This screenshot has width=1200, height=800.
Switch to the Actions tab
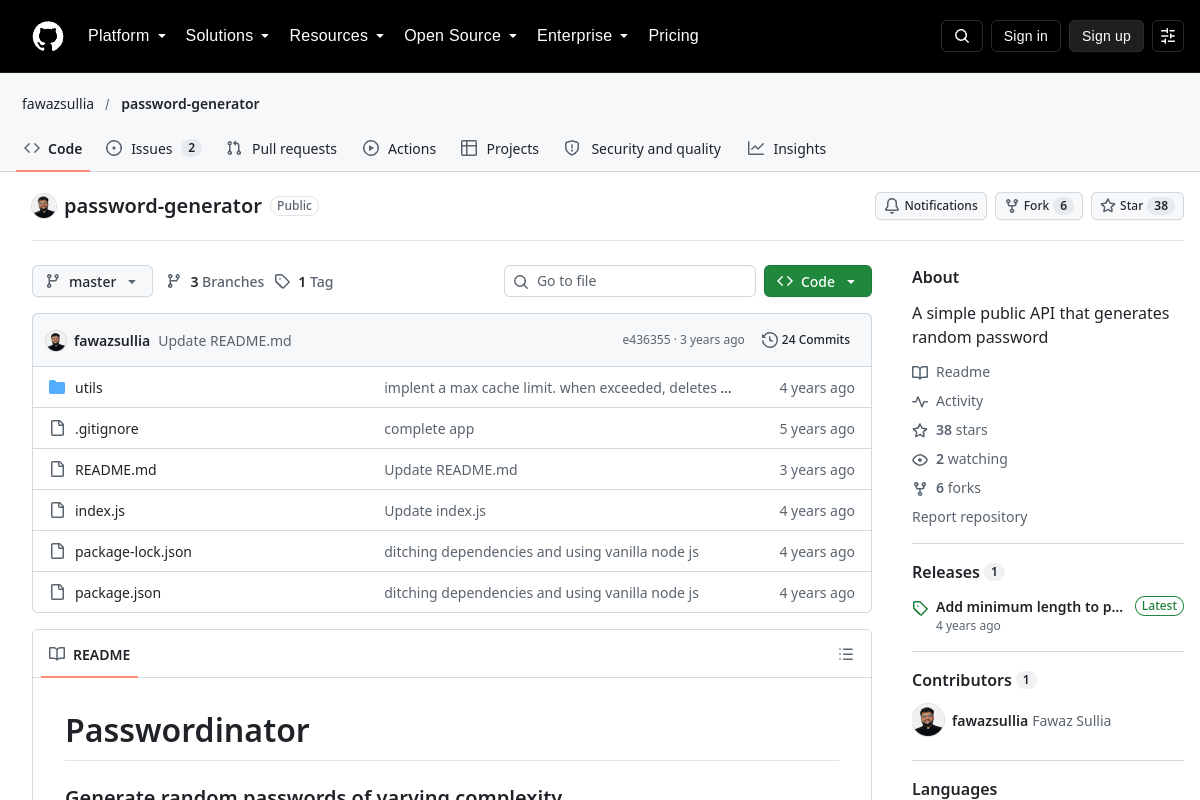click(400, 148)
